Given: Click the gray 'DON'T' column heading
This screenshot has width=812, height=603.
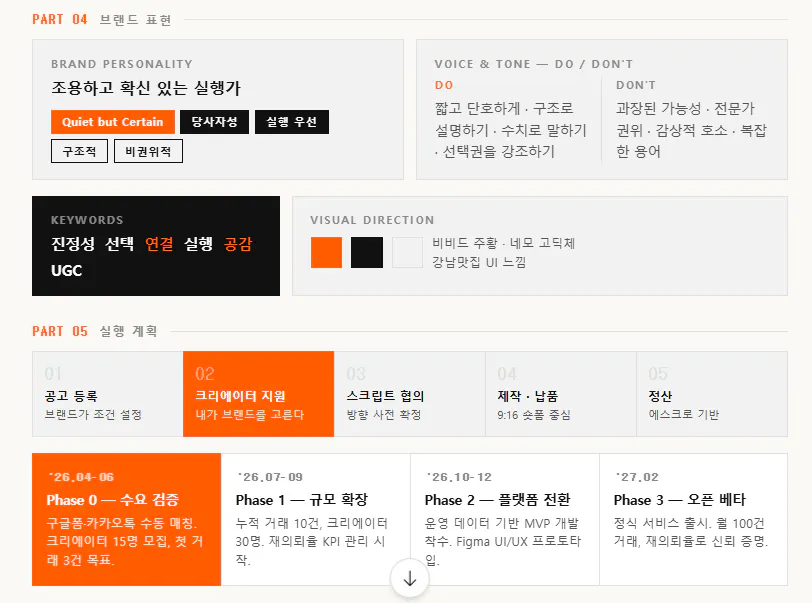Looking at the screenshot, I should pos(636,85).
